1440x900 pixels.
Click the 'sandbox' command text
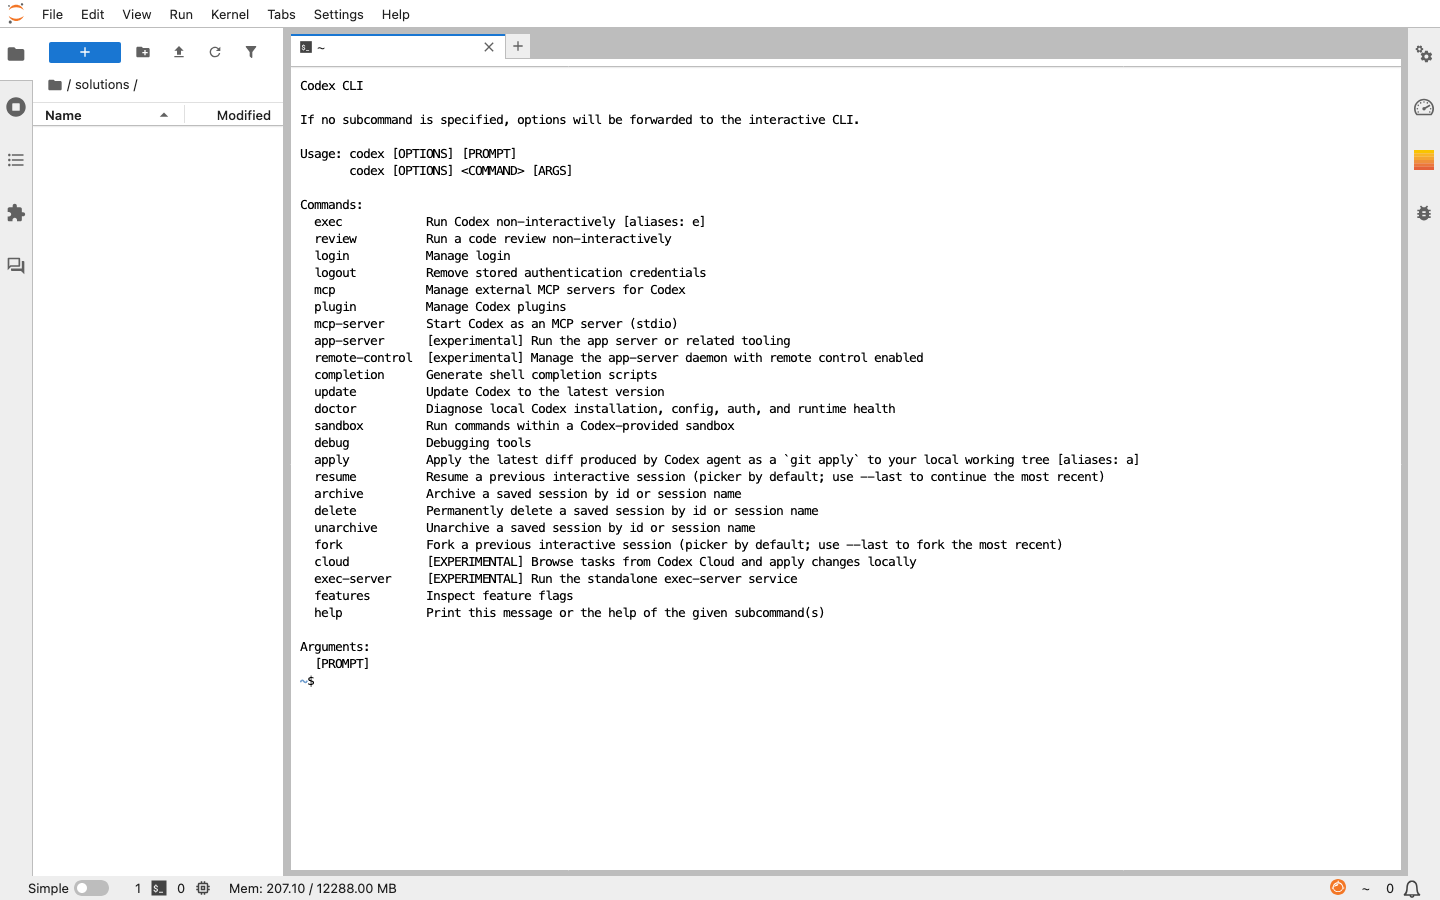tap(339, 426)
